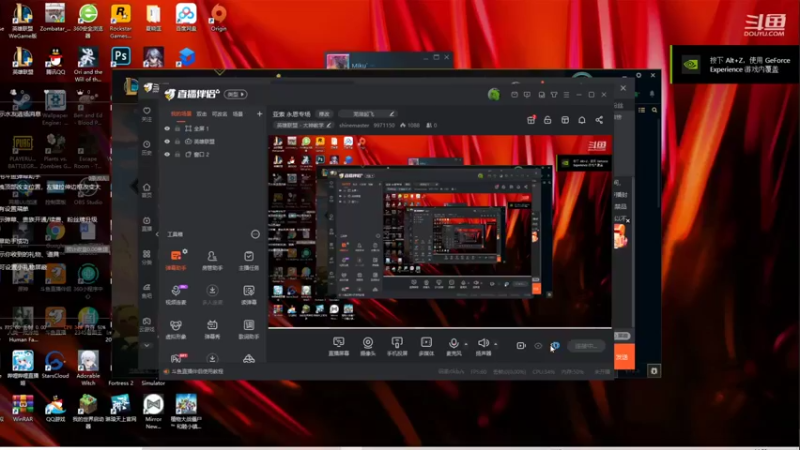Expand the speaker options arrow
This screenshot has width=800, height=450.
pyautogui.click(x=495, y=344)
